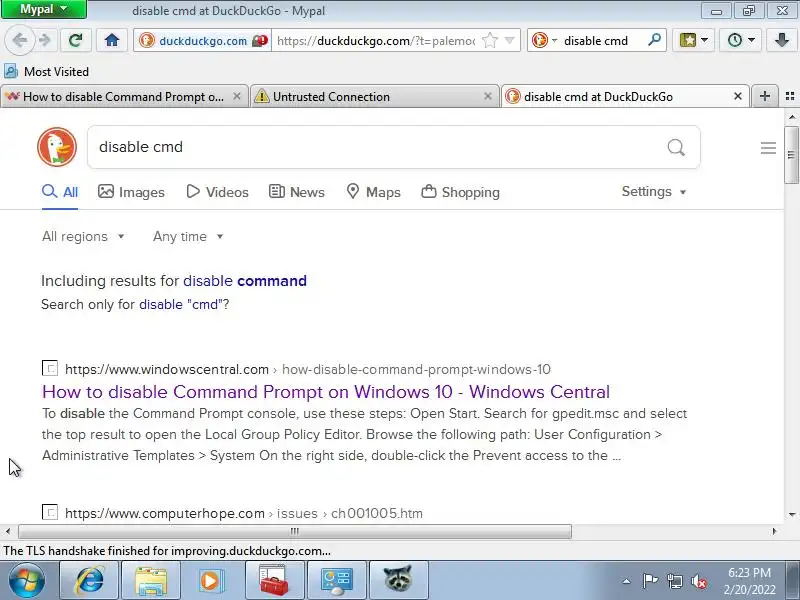
Task: Click the muted volume tray icon
Action: point(699,581)
